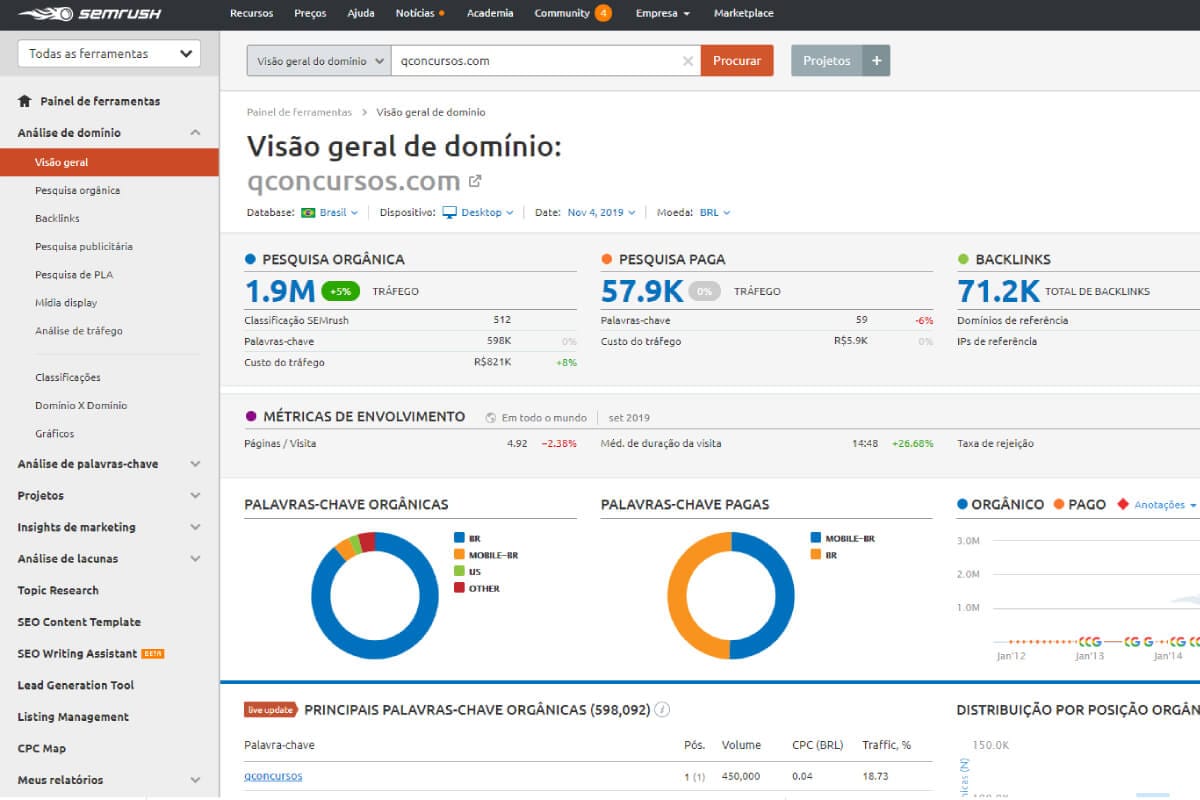Open Domínio X Domínio in the sidebar
The image size is (1200, 800).
point(81,405)
